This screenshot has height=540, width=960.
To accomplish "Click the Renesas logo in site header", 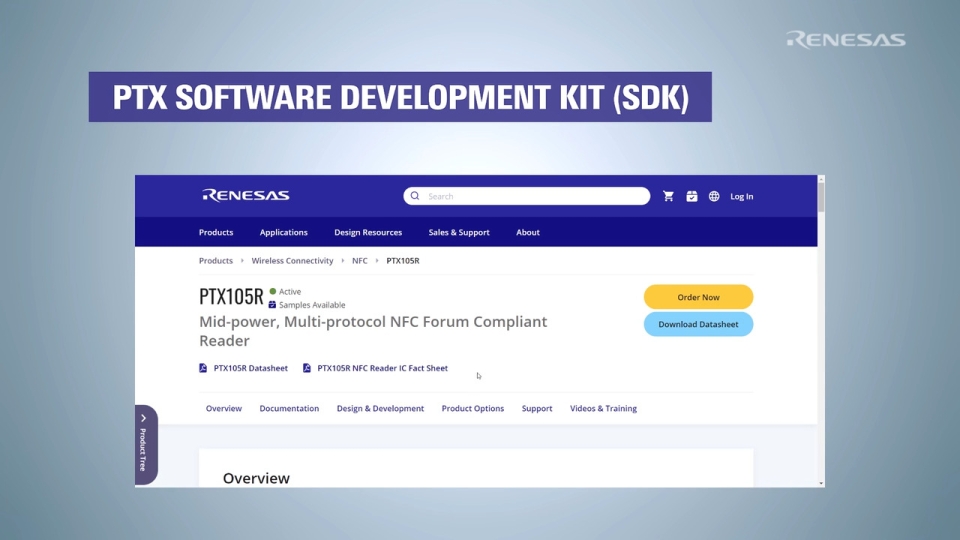I will click(x=246, y=195).
